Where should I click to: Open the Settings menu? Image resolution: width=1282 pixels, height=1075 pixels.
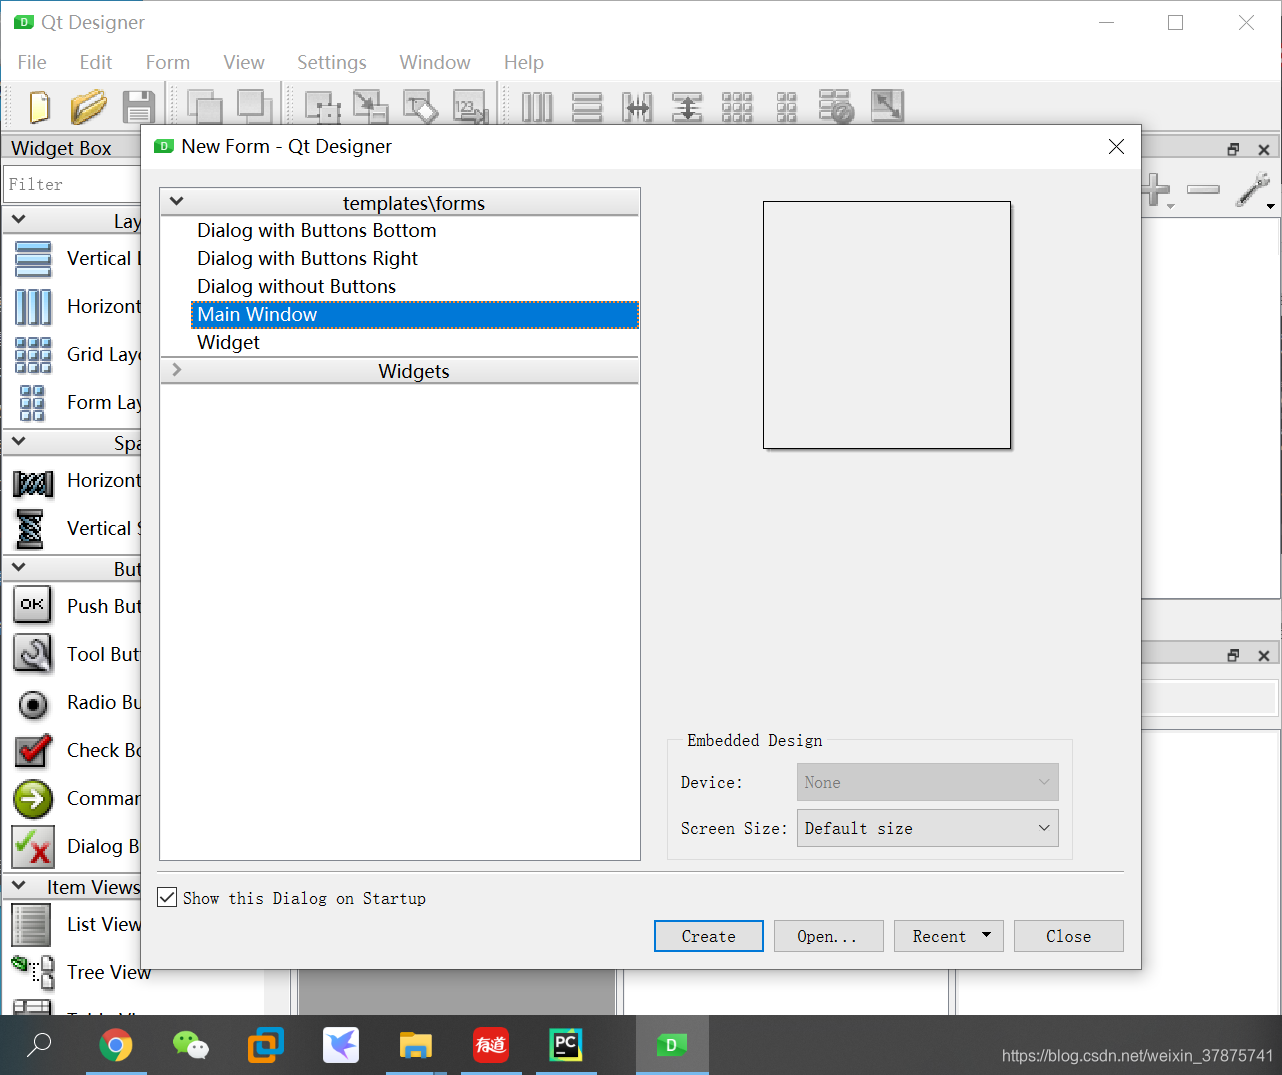pos(332,62)
